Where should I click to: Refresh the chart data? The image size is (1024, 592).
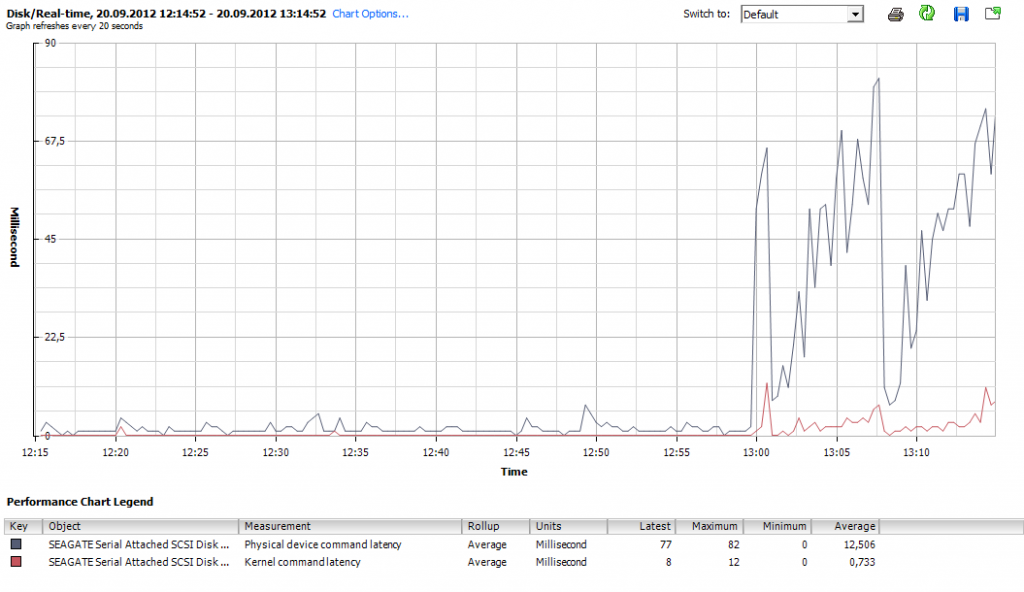coord(927,13)
